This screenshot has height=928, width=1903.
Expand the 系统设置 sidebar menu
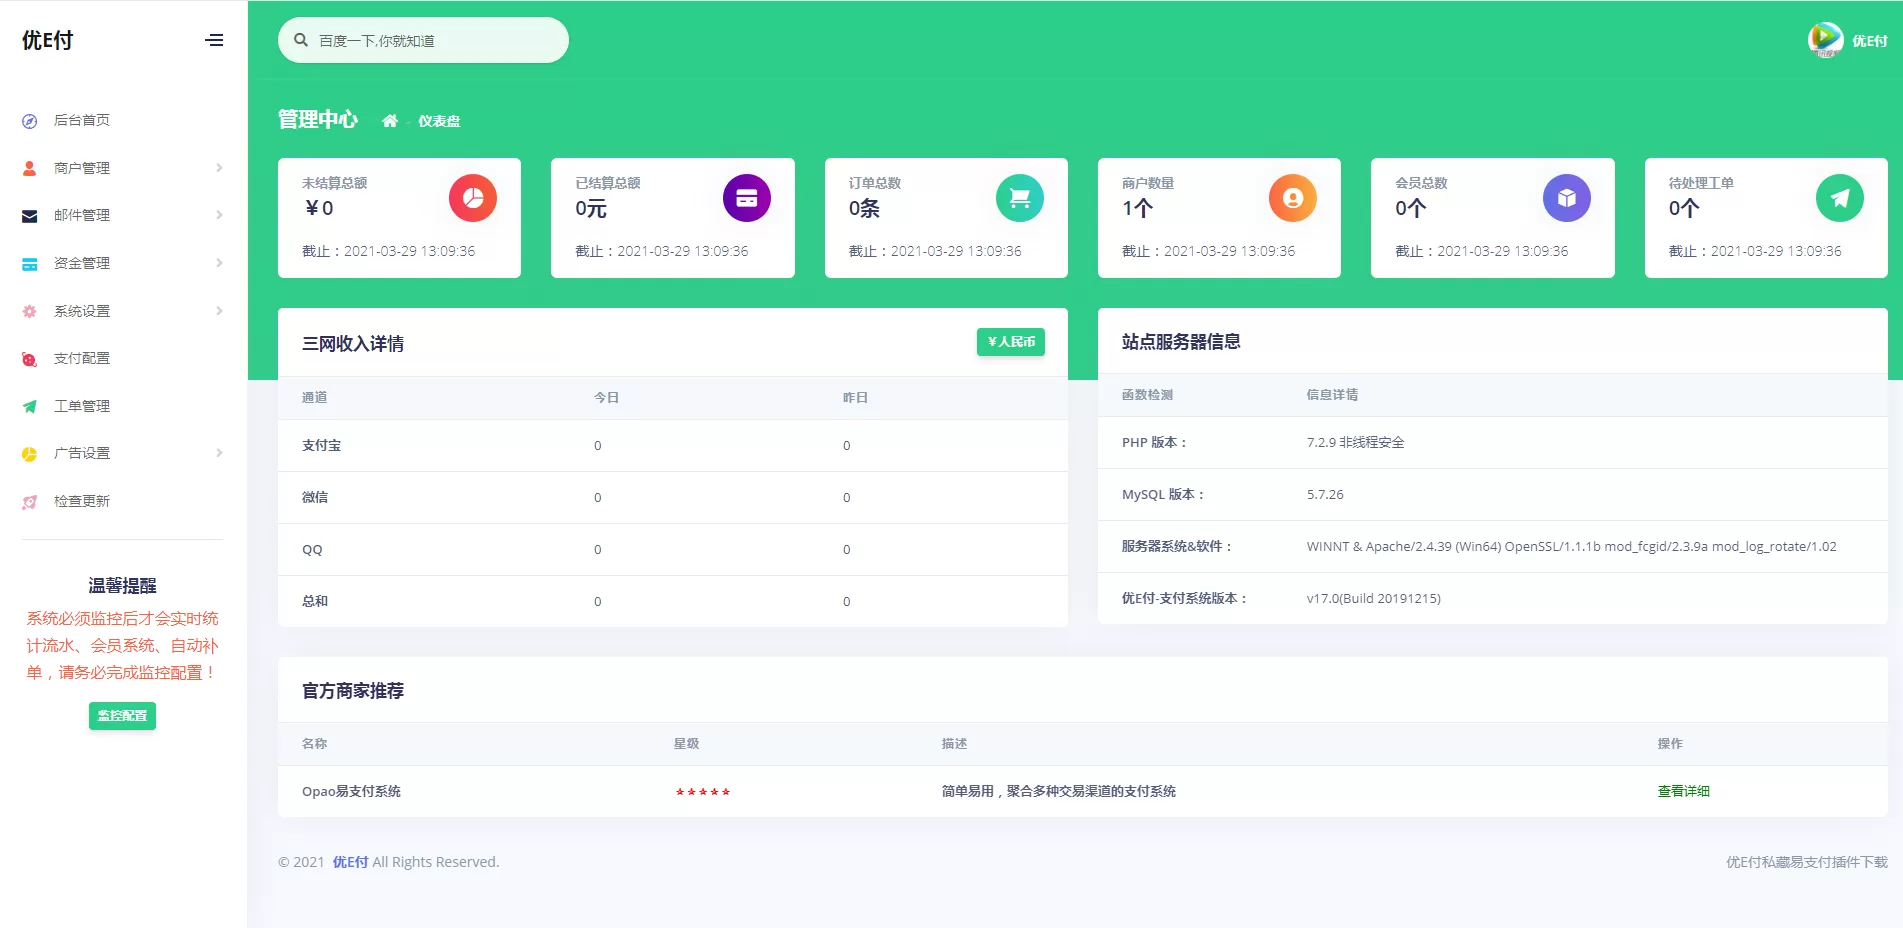click(82, 311)
